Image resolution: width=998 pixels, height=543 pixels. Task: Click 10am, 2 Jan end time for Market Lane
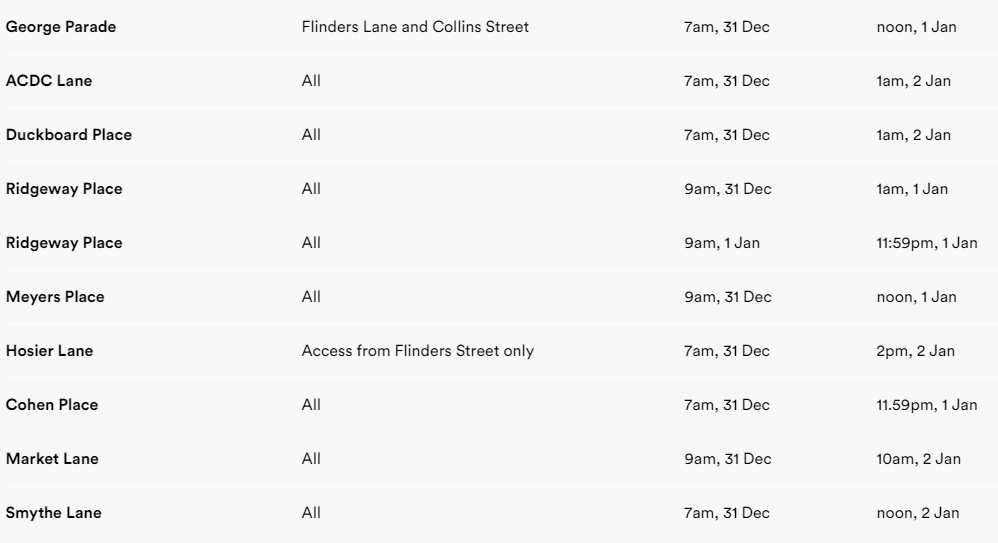coord(918,459)
